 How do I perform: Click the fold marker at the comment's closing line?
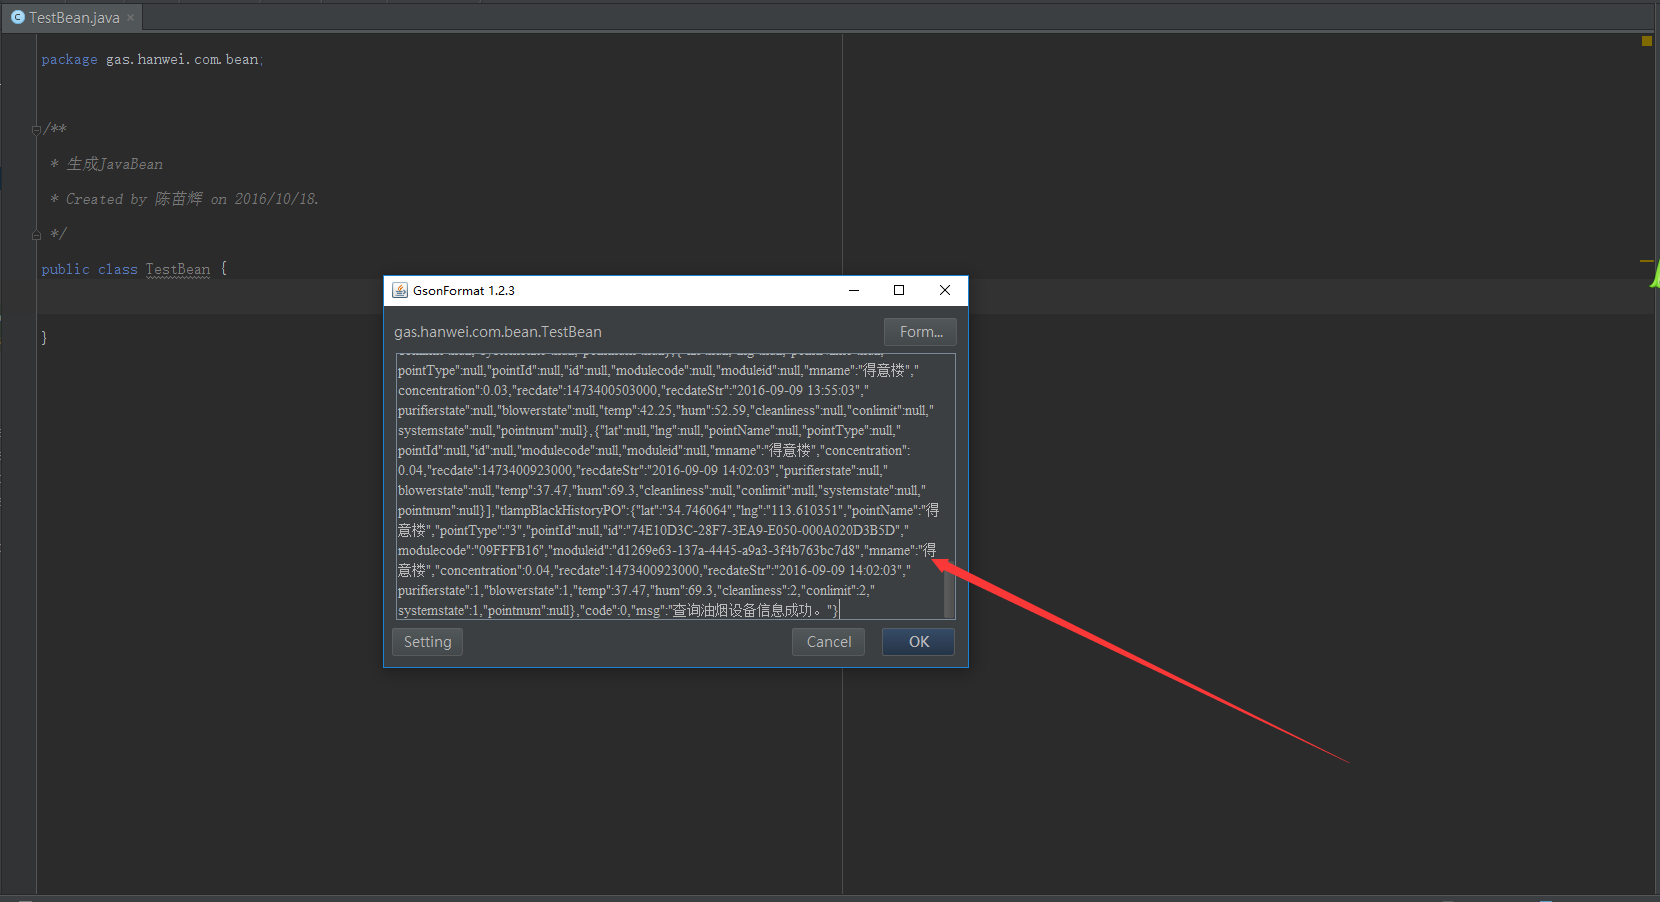[36, 234]
